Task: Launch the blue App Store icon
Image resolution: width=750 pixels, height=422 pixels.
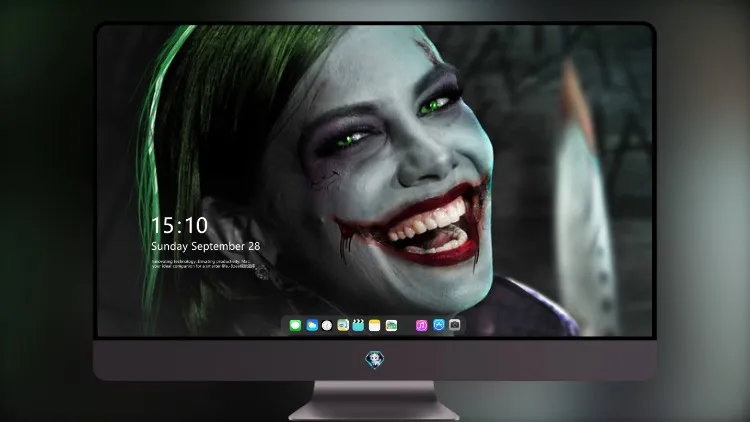Action: tap(439, 325)
